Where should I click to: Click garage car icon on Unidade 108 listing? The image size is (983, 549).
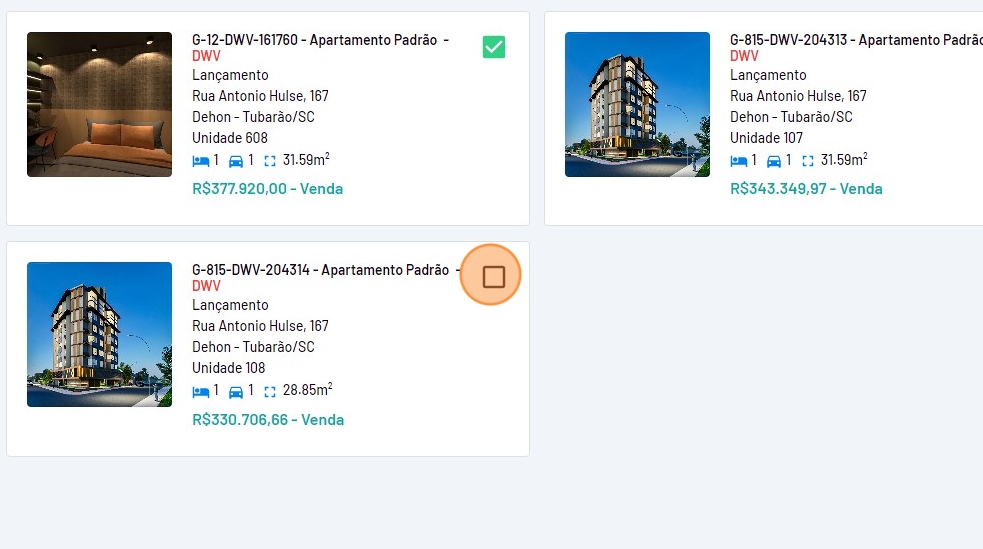tap(236, 391)
